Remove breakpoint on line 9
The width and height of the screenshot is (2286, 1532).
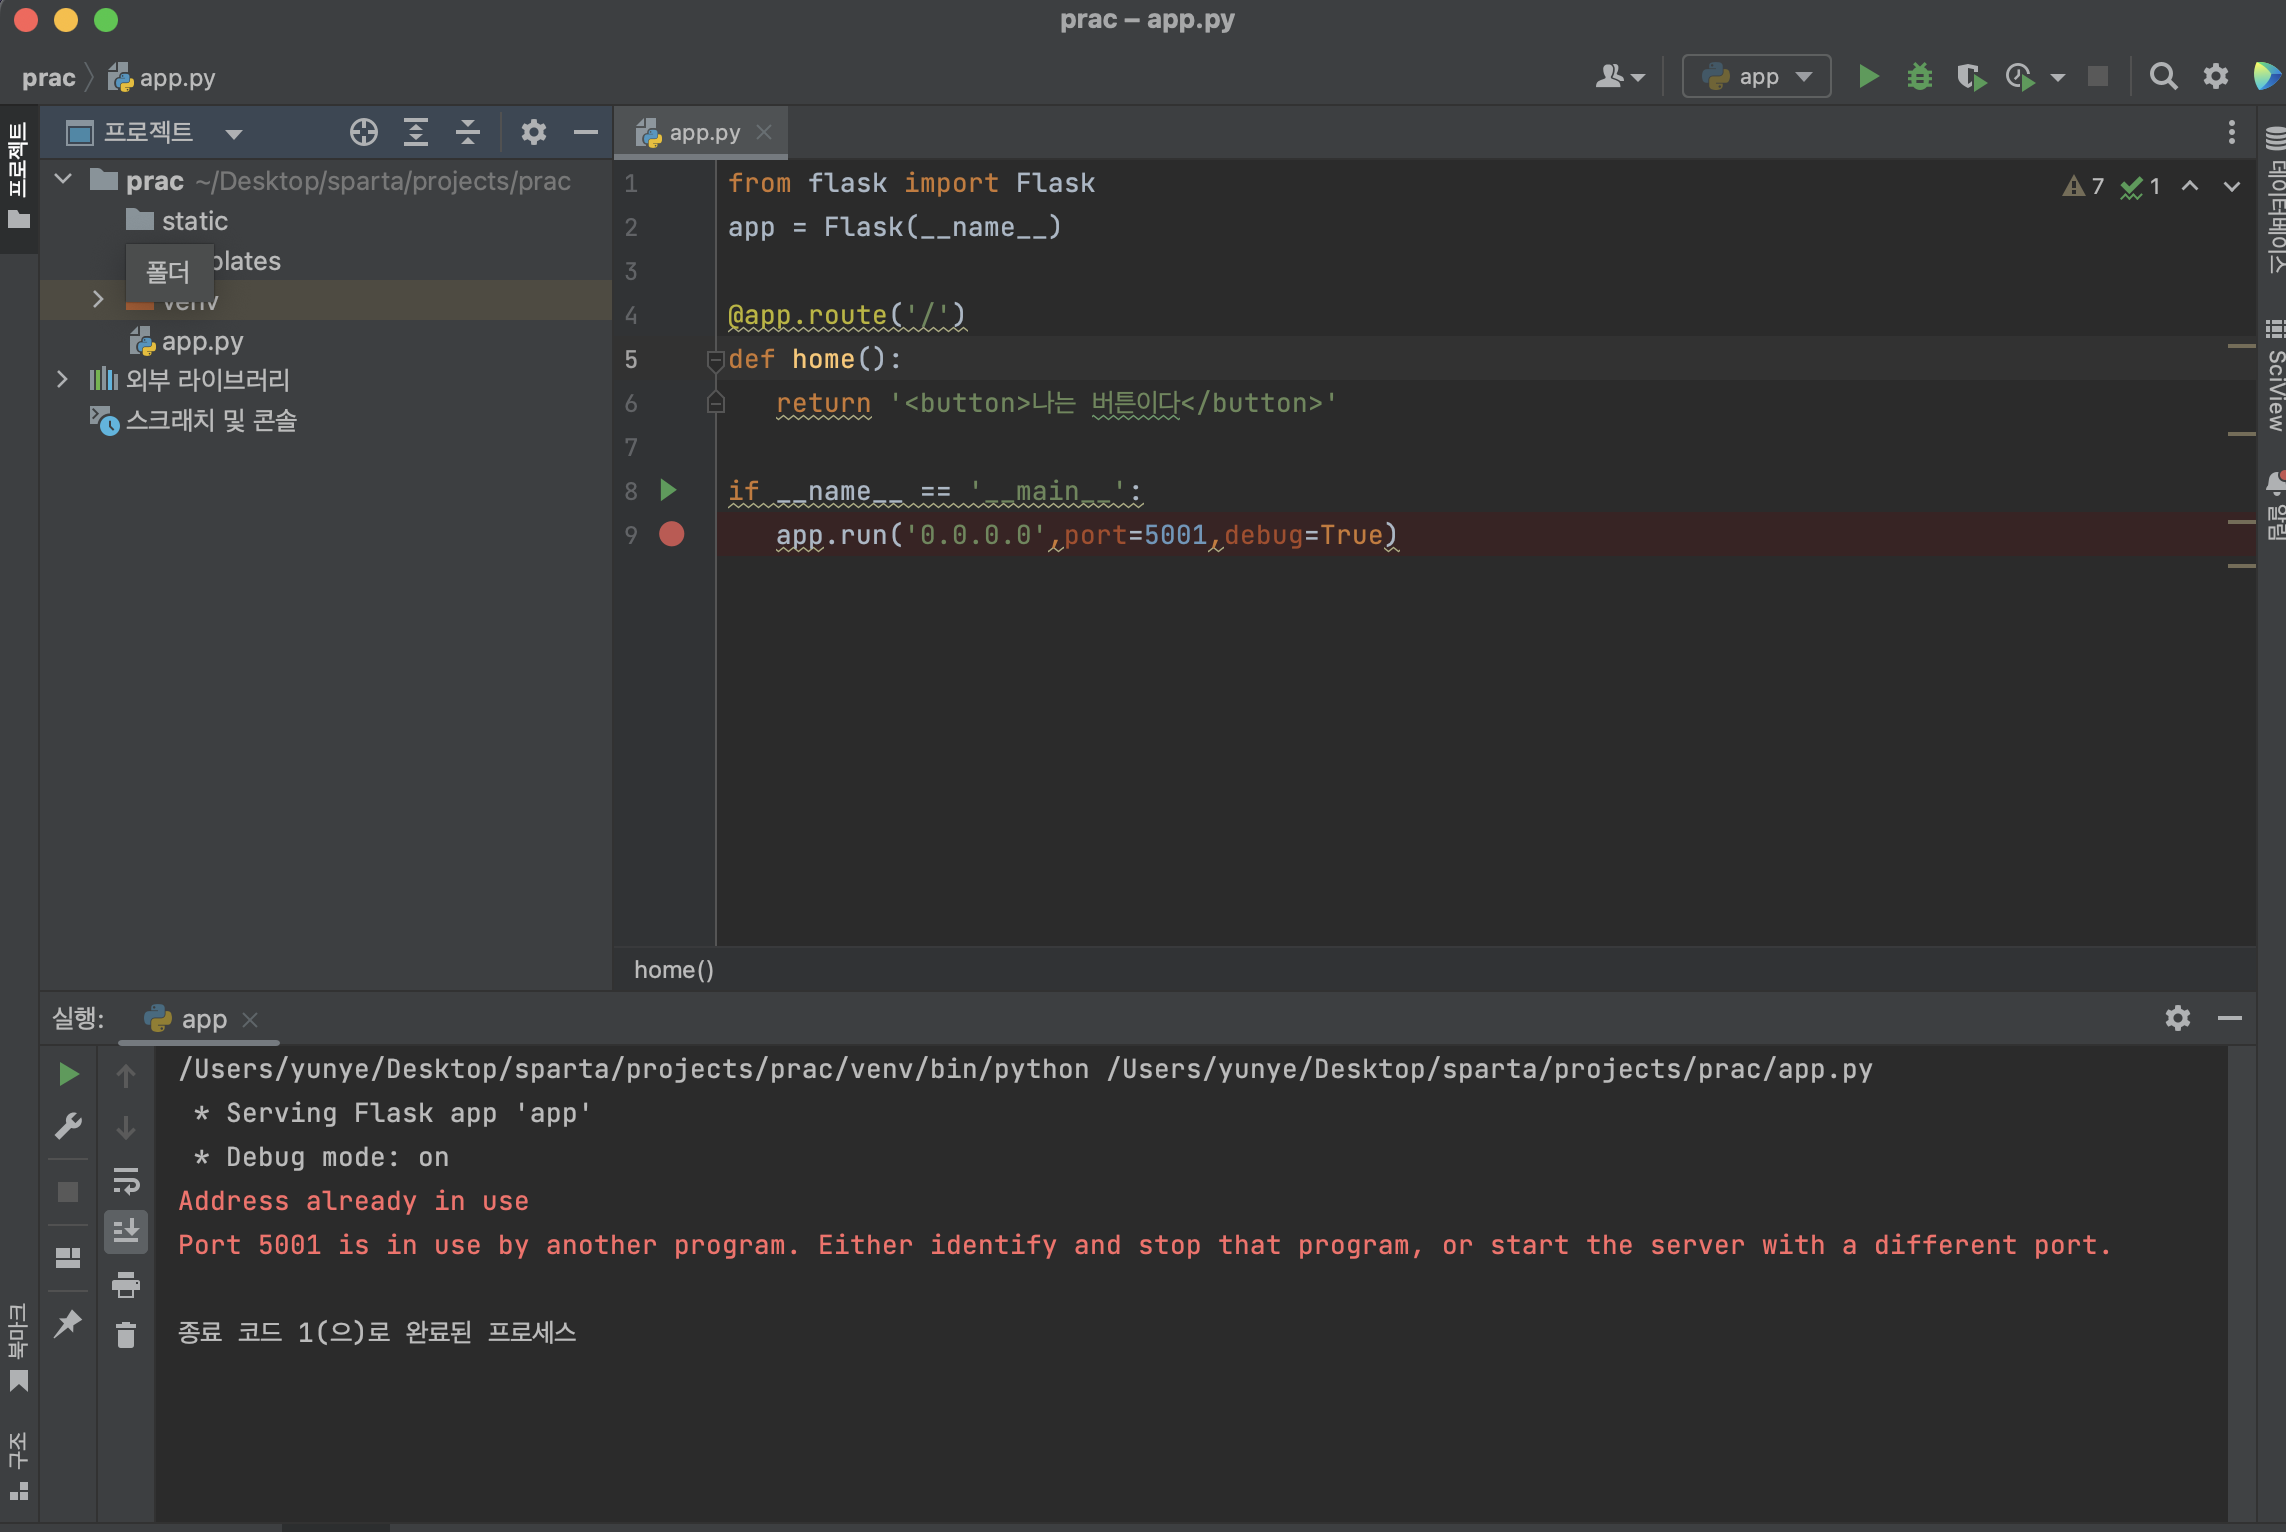tap(672, 534)
